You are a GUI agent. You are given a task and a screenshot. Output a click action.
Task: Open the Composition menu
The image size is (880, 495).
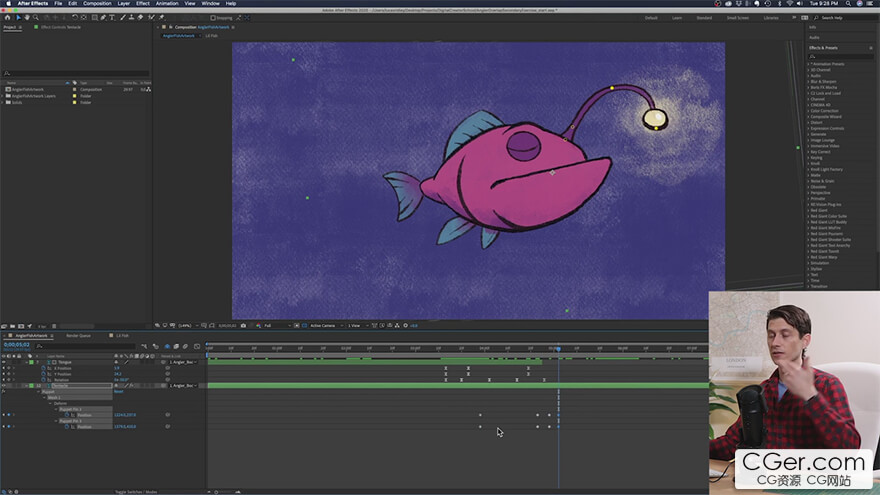point(97,3)
